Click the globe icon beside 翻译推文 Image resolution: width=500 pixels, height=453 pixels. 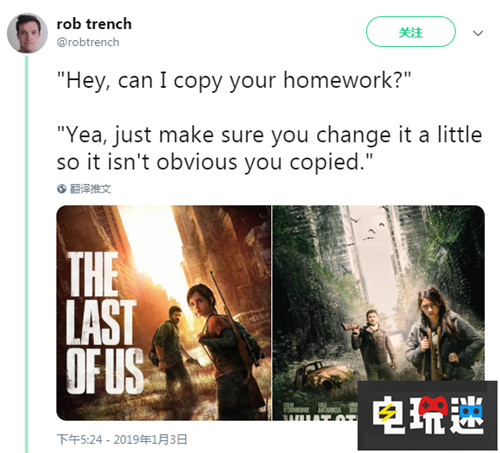tap(61, 189)
